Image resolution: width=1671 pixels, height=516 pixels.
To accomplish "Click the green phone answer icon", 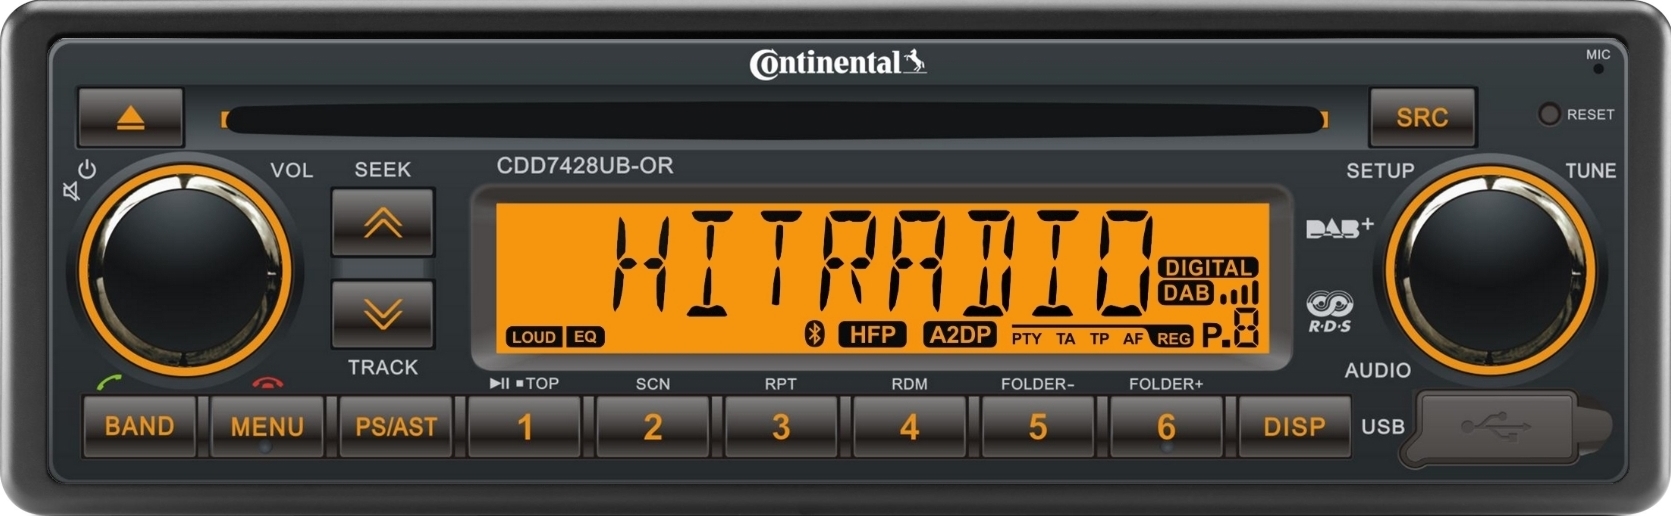I will tap(109, 381).
